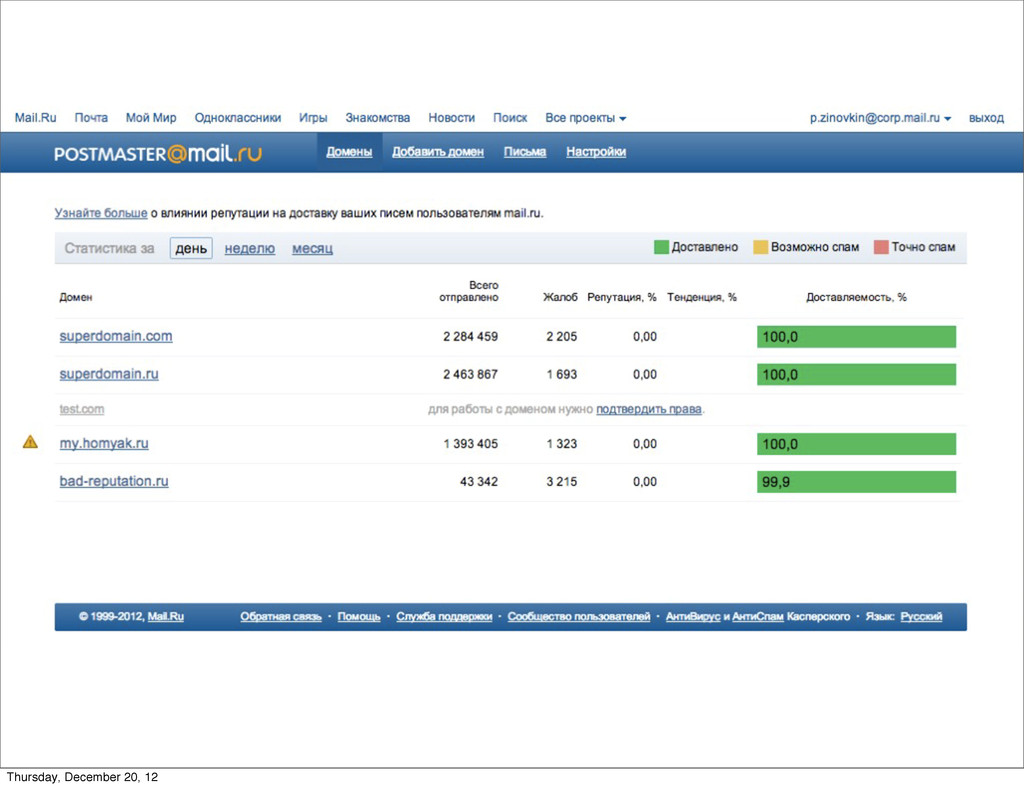Select the день statistics period
Image resolution: width=1024 pixels, height=788 pixels.
click(x=191, y=248)
